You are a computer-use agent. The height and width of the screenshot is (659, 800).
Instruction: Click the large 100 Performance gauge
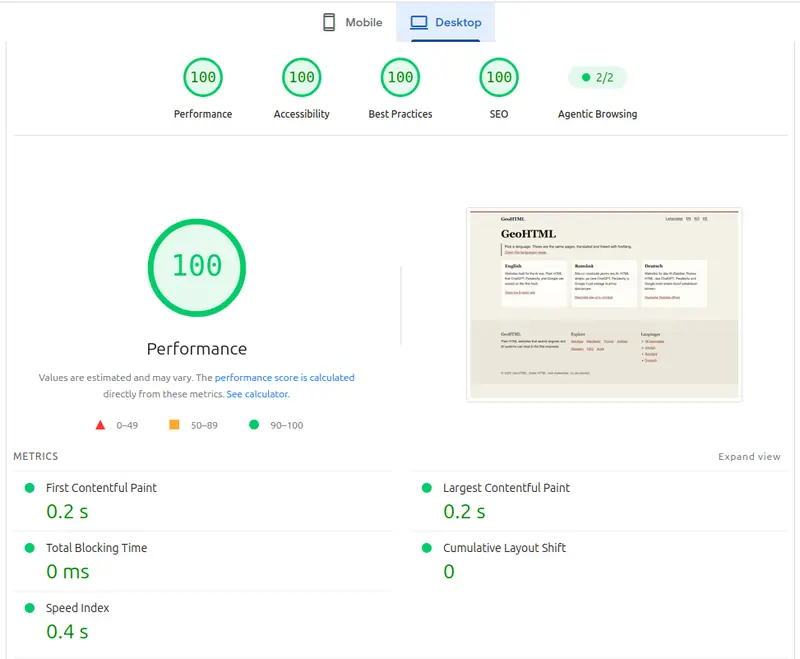[x=197, y=267]
